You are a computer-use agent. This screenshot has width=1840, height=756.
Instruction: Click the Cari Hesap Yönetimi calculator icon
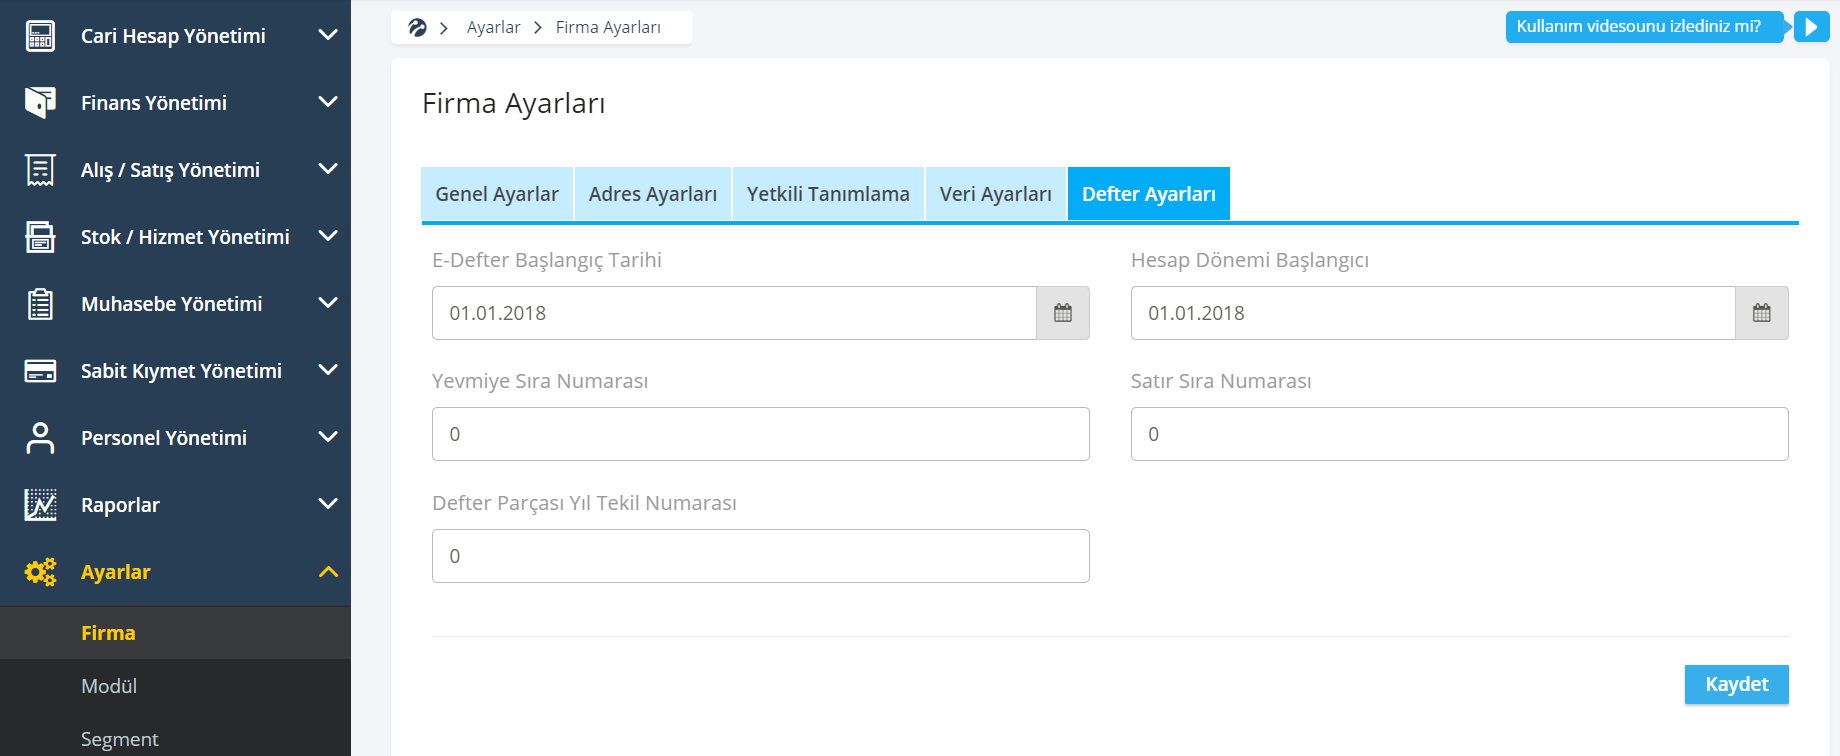[40, 36]
